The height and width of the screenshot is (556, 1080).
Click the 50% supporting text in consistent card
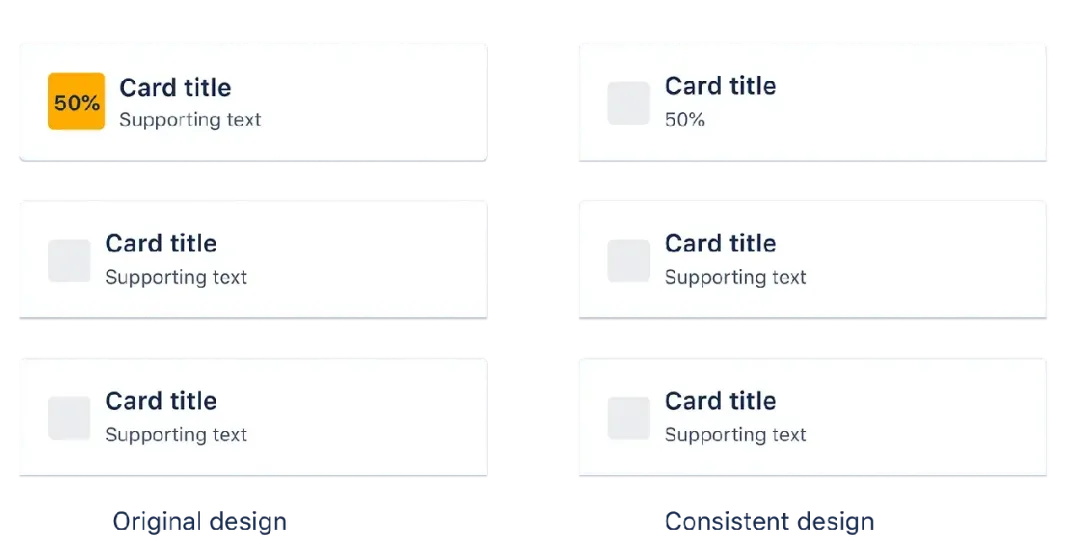pyautogui.click(x=685, y=120)
